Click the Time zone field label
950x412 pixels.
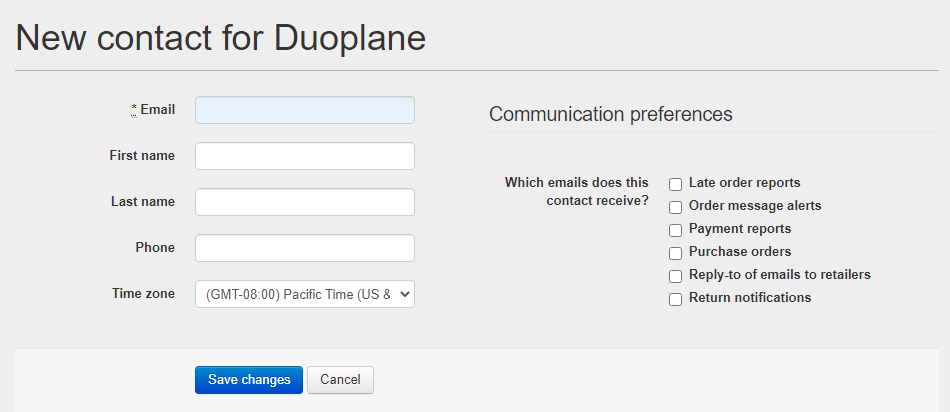tap(144, 294)
